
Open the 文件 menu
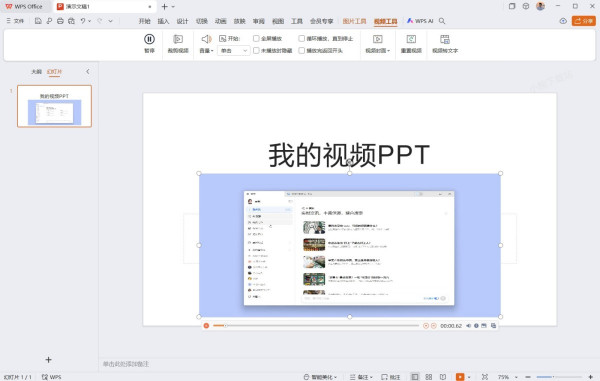[x=15, y=21]
